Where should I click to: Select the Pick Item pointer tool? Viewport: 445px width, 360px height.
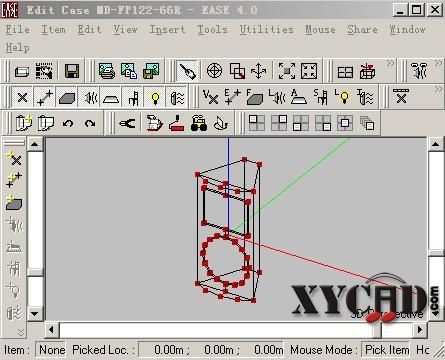(x=188, y=71)
